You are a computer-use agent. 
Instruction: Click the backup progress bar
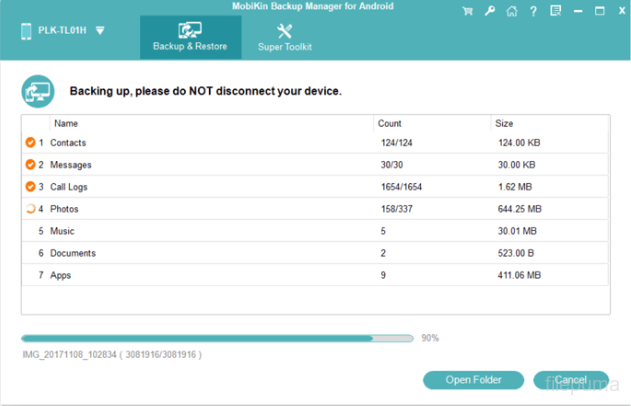pyautogui.click(x=216, y=338)
